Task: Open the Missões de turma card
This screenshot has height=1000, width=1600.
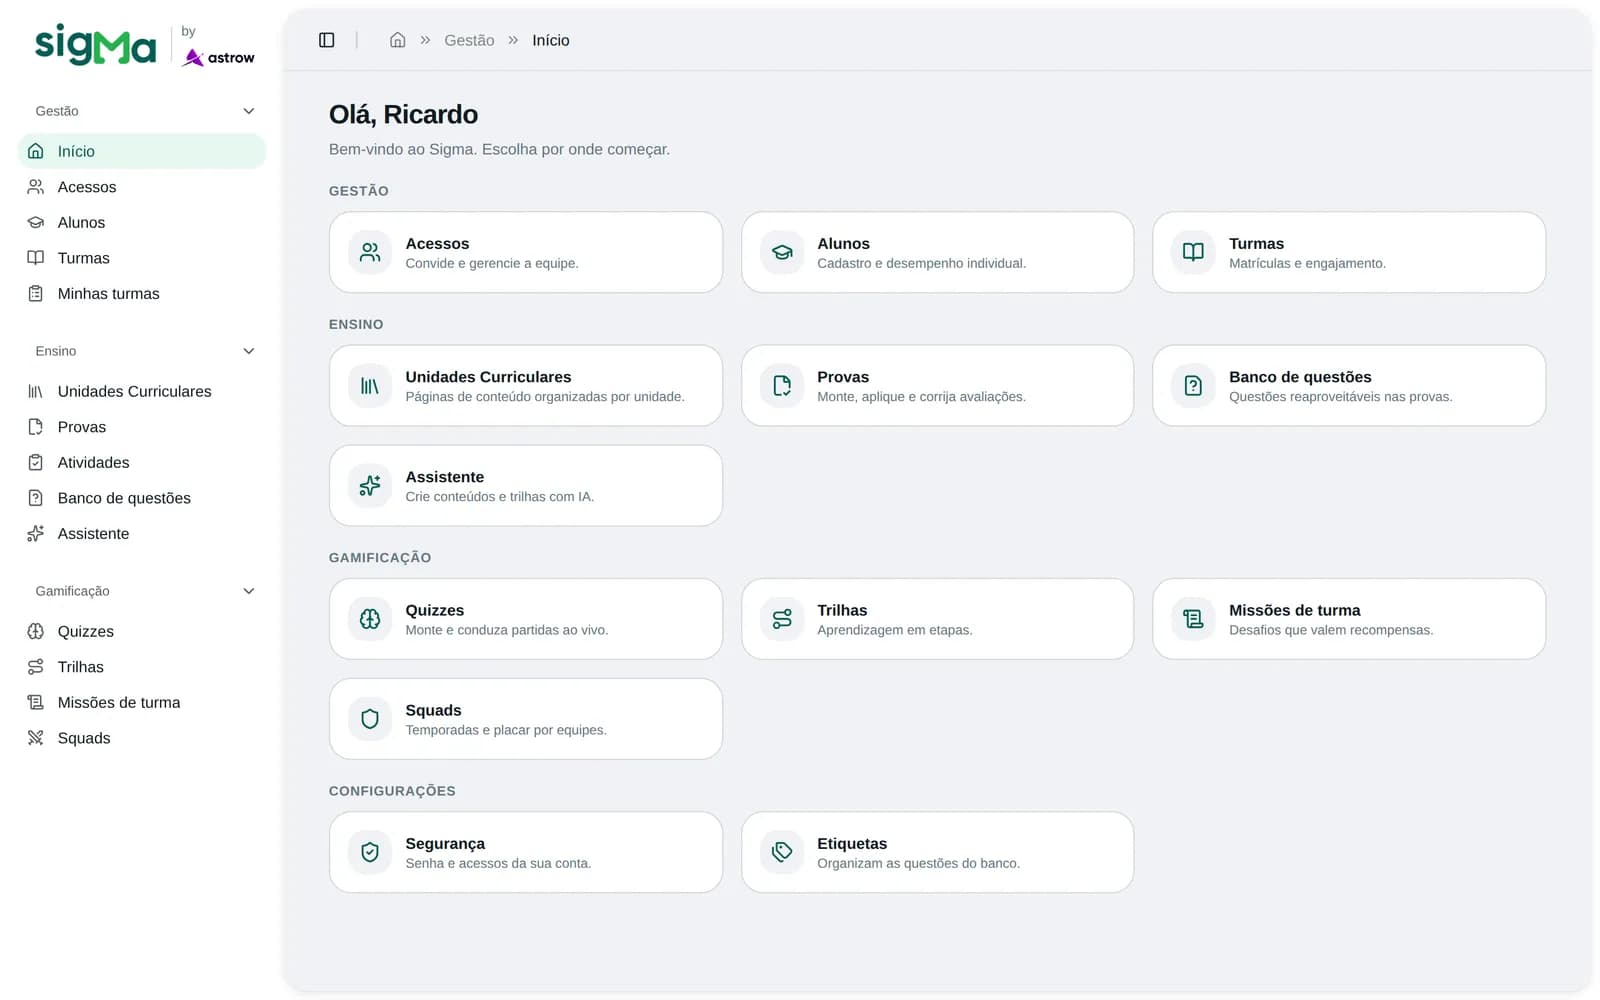Action: (x=1349, y=619)
